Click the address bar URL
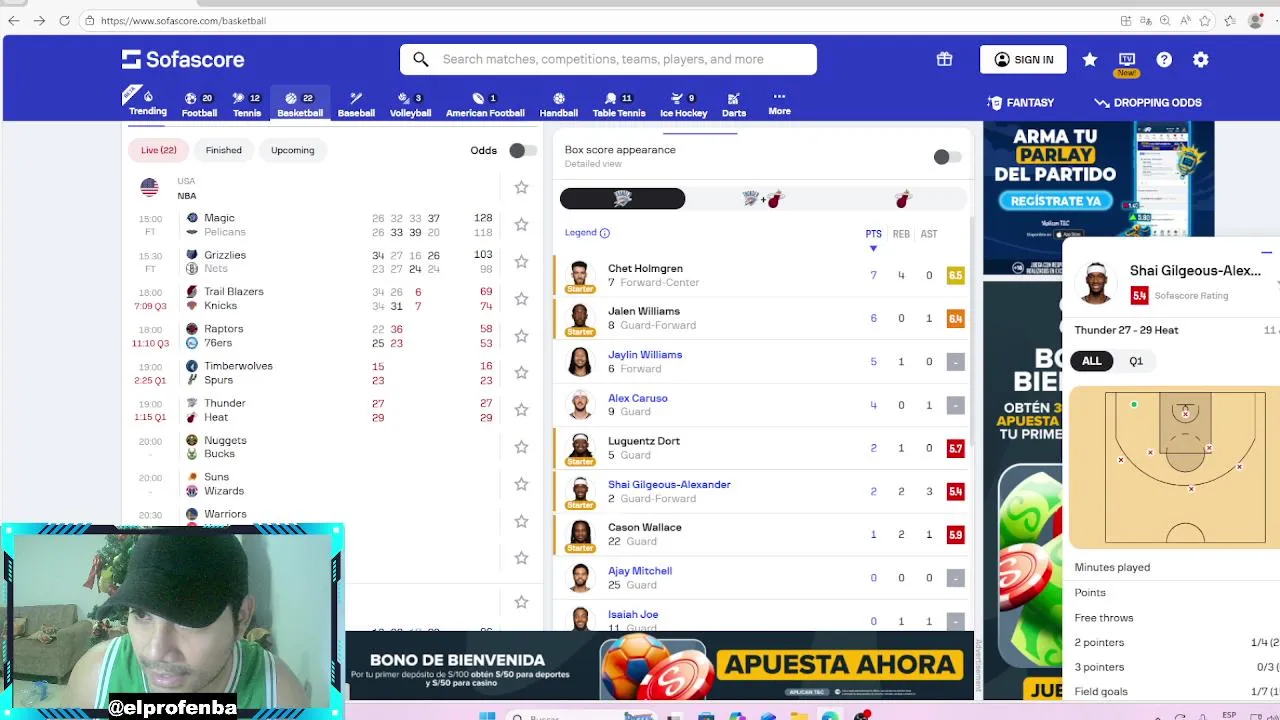Screen dimensions: 1280x720 [x=183, y=20]
